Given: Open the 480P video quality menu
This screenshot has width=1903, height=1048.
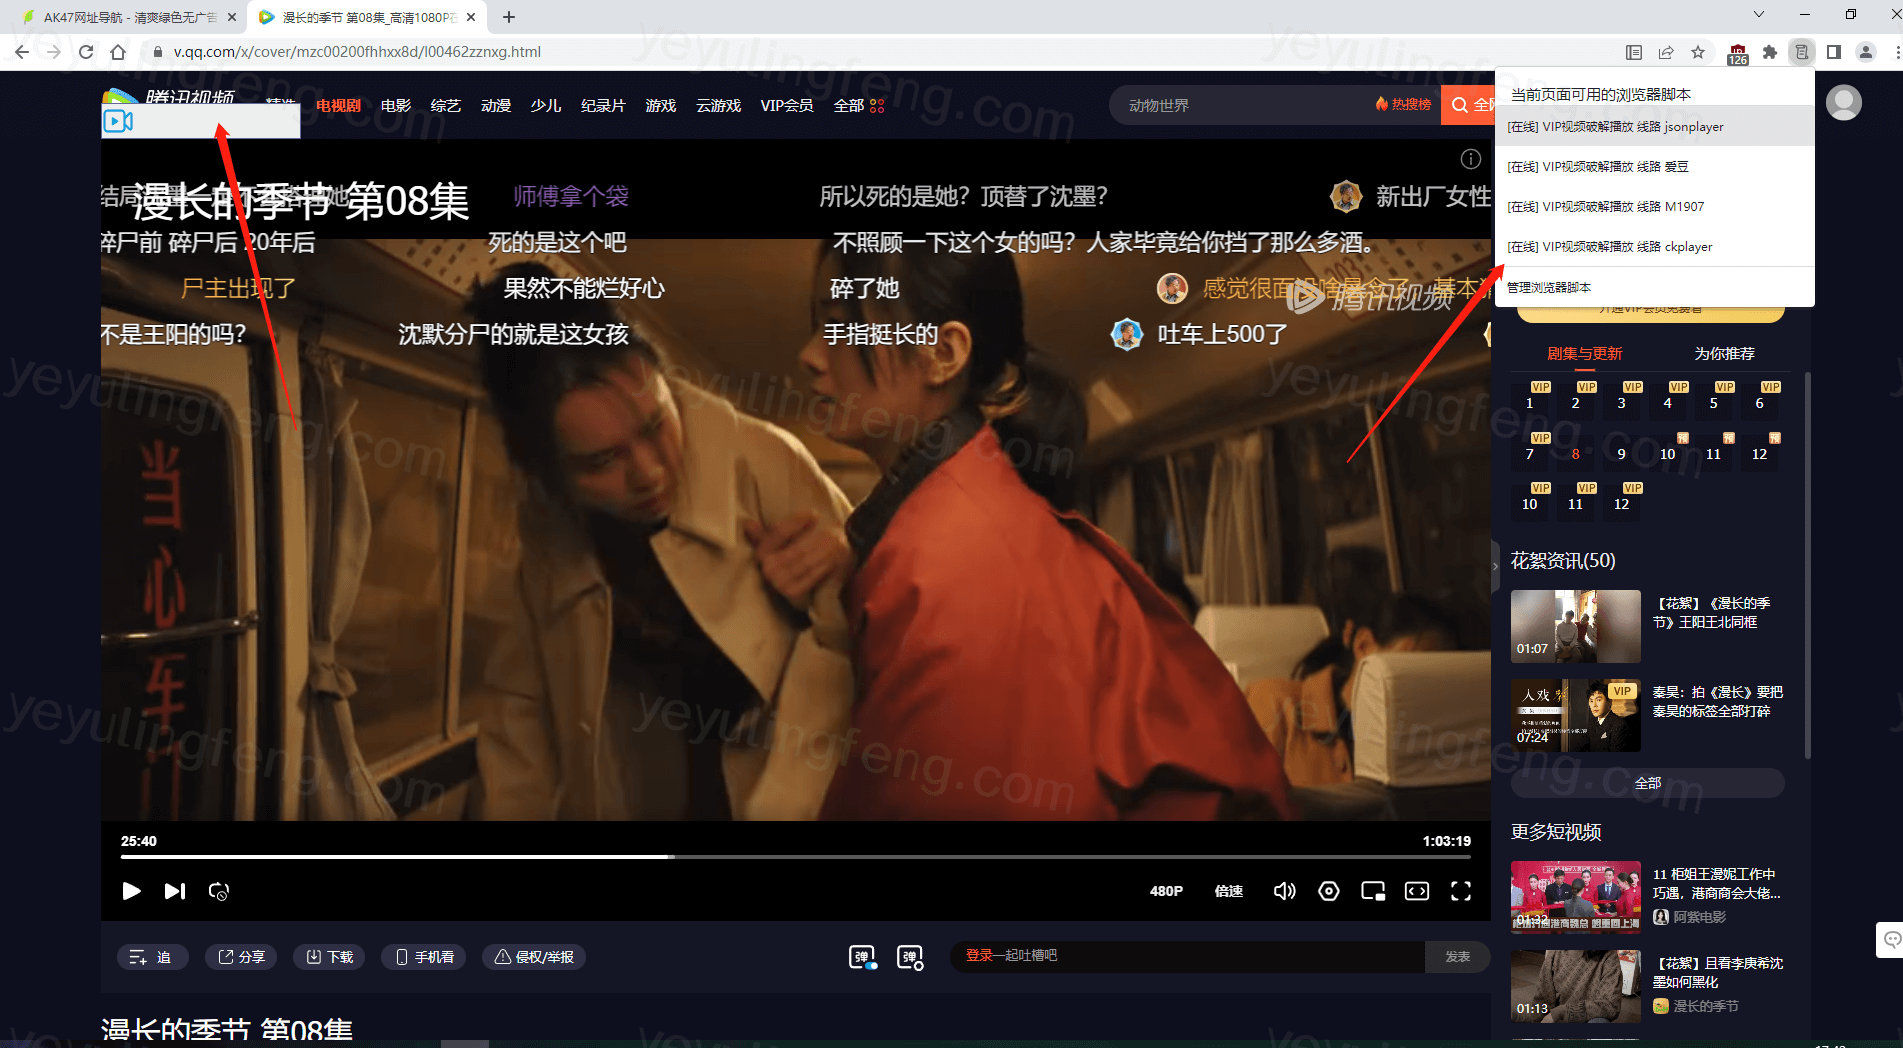Looking at the screenshot, I should pyautogui.click(x=1166, y=891).
